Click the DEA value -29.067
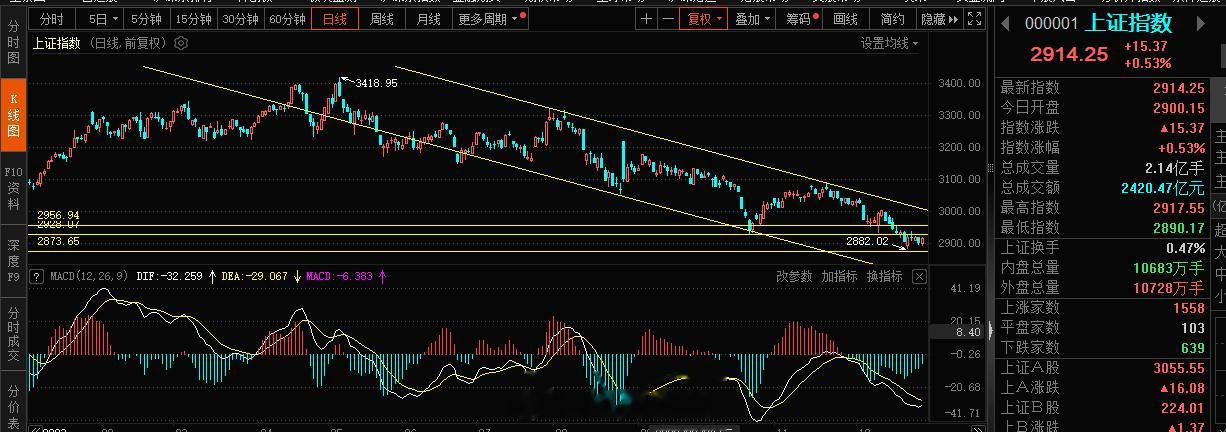The height and width of the screenshot is (432, 1226). click(266, 276)
